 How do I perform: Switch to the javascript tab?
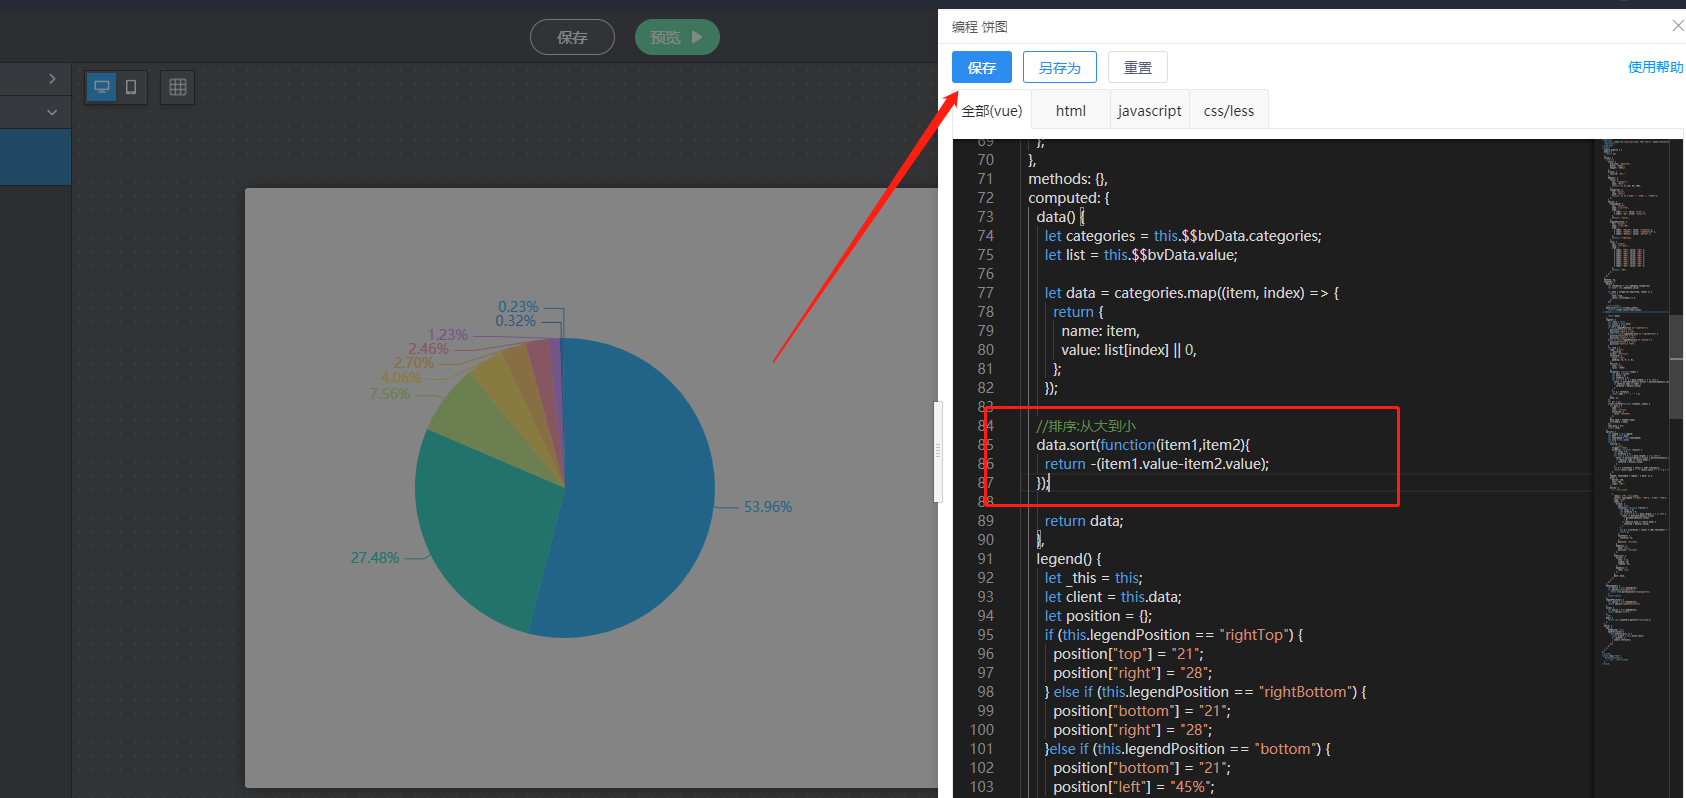(1149, 110)
